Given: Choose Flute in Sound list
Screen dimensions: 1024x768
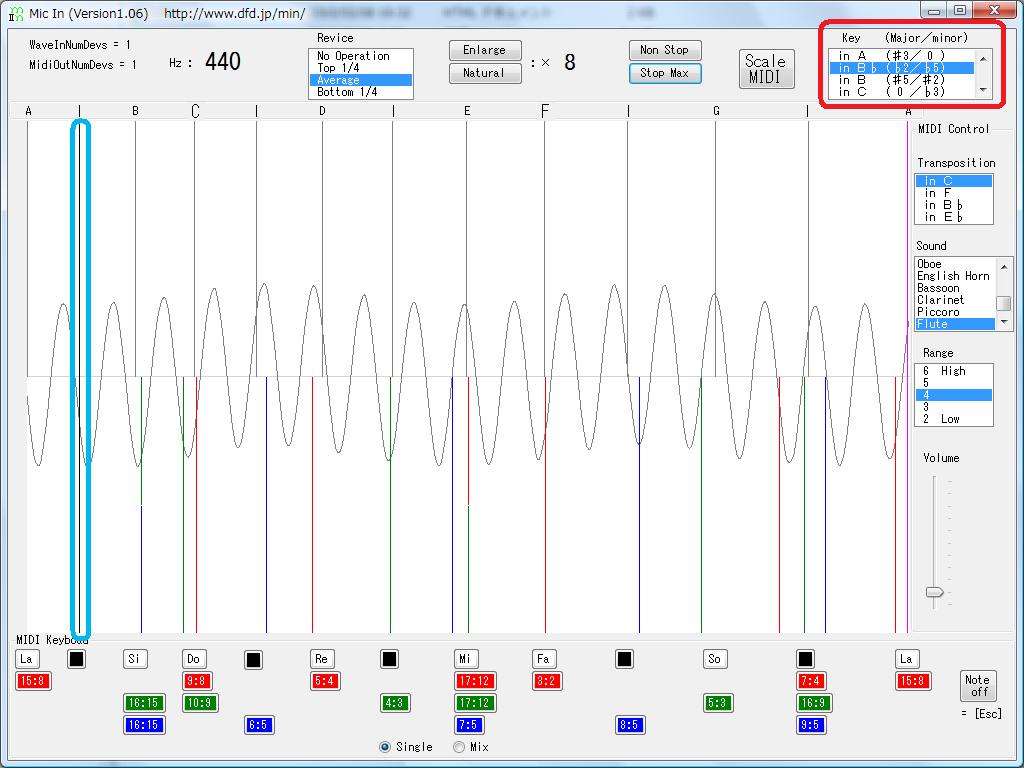Looking at the screenshot, I should click(955, 324).
